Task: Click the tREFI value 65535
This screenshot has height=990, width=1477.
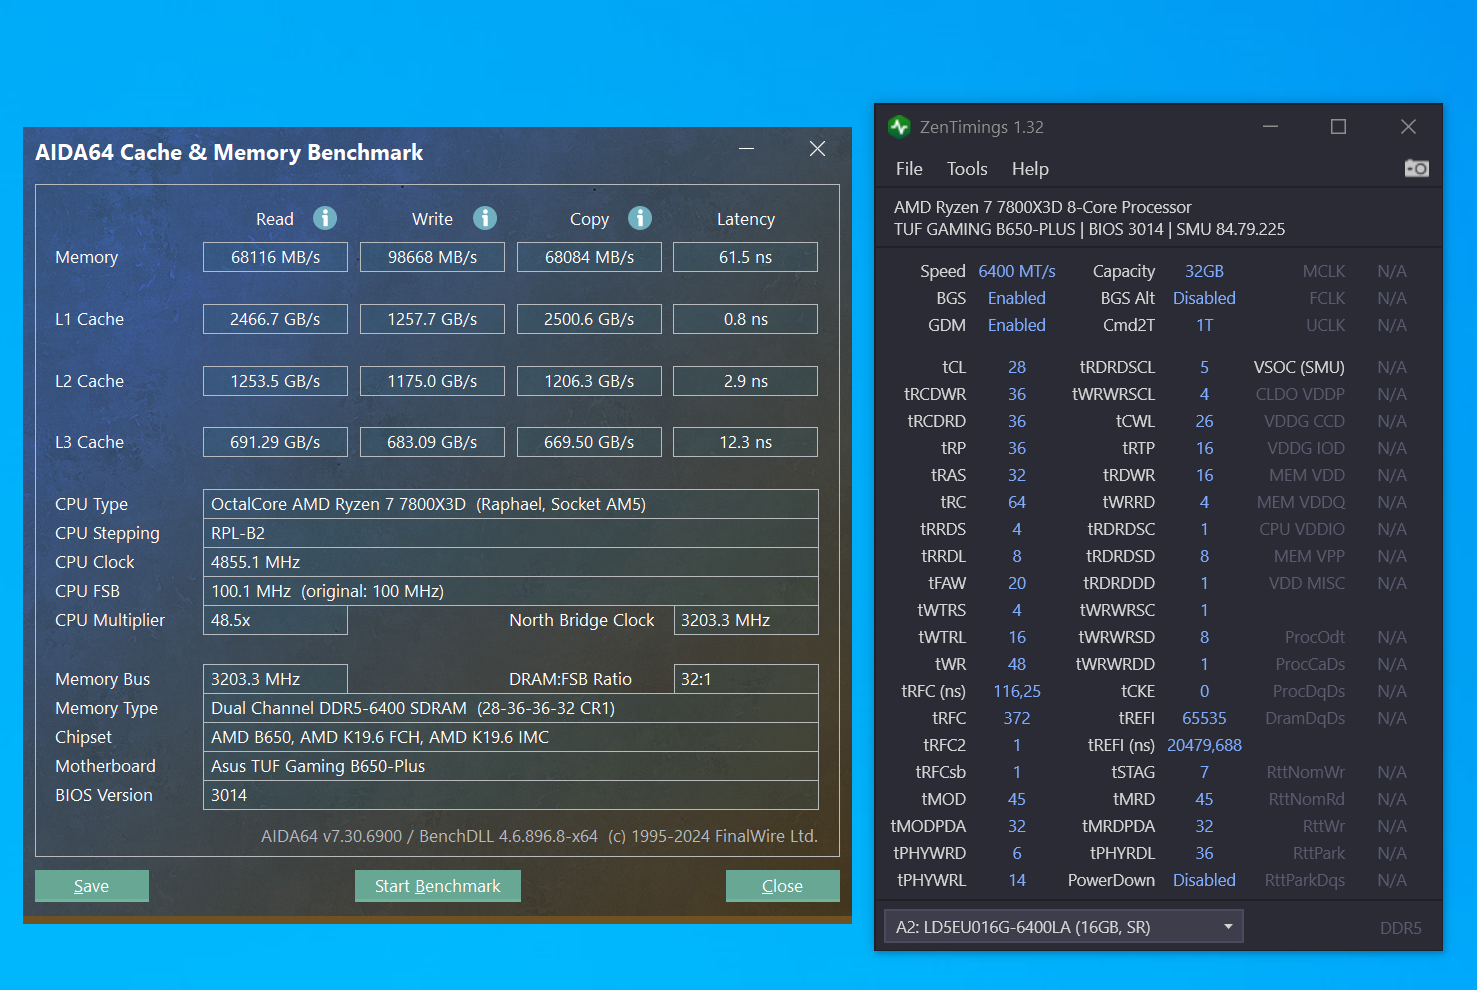Action: click(1204, 718)
